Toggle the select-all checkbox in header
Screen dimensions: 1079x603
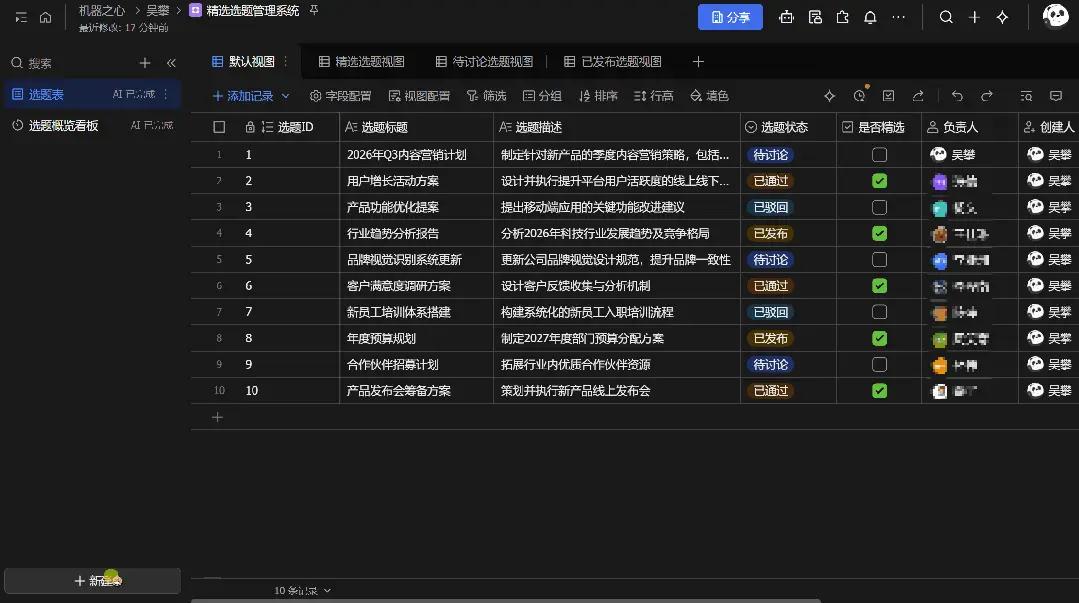pyautogui.click(x=219, y=127)
